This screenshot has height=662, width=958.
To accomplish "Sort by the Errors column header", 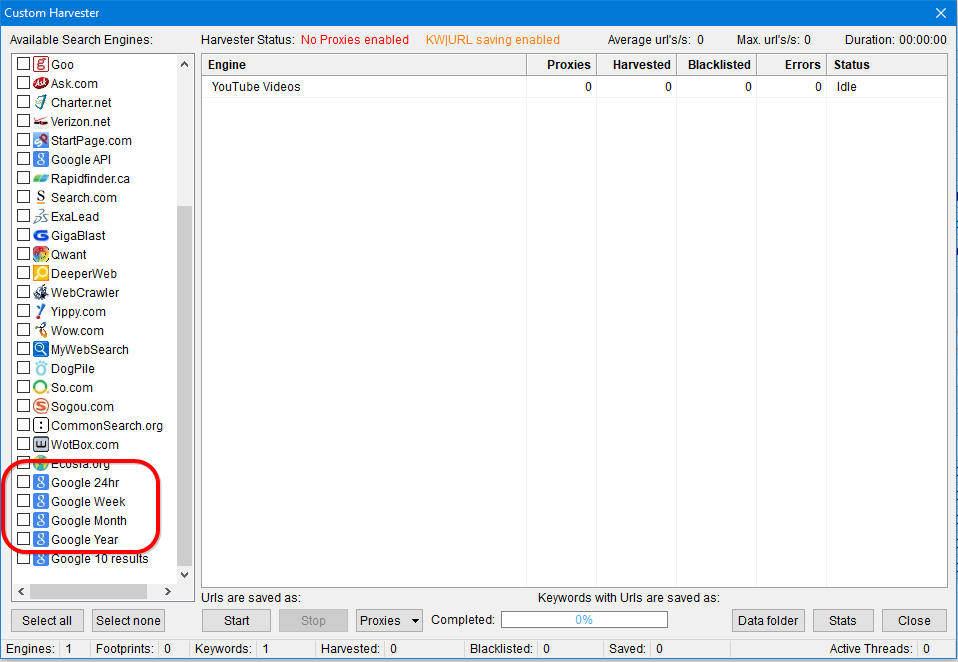I will coord(792,65).
